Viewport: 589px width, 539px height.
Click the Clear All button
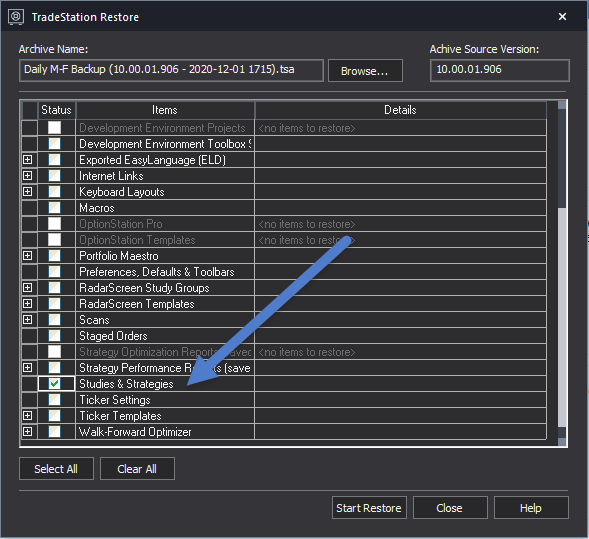(137, 469)
